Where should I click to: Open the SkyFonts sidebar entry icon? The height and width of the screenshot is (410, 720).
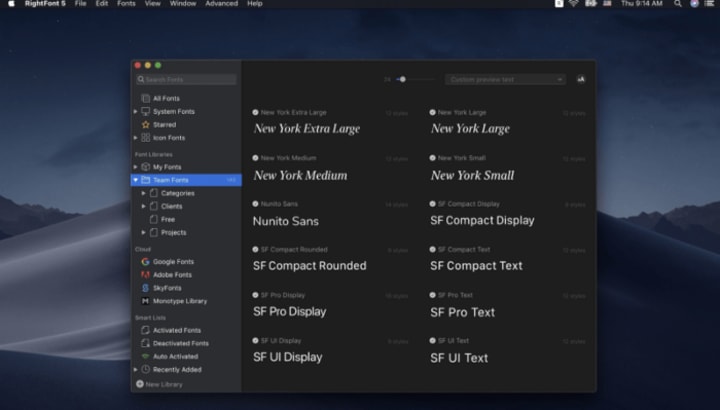click(145, 288)
